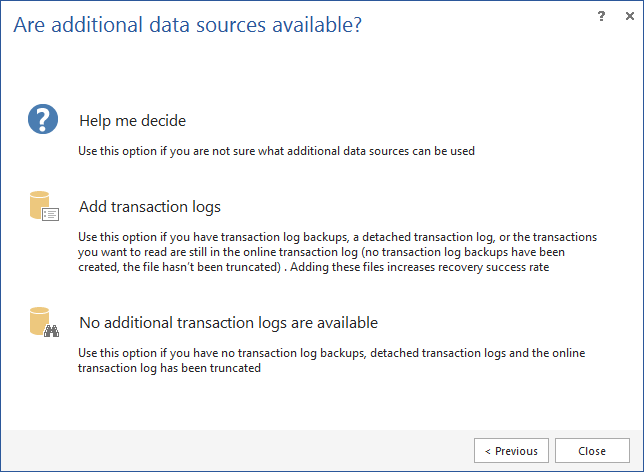Click the Close button in the footer

pyautogui.click(x=592, y=451)
